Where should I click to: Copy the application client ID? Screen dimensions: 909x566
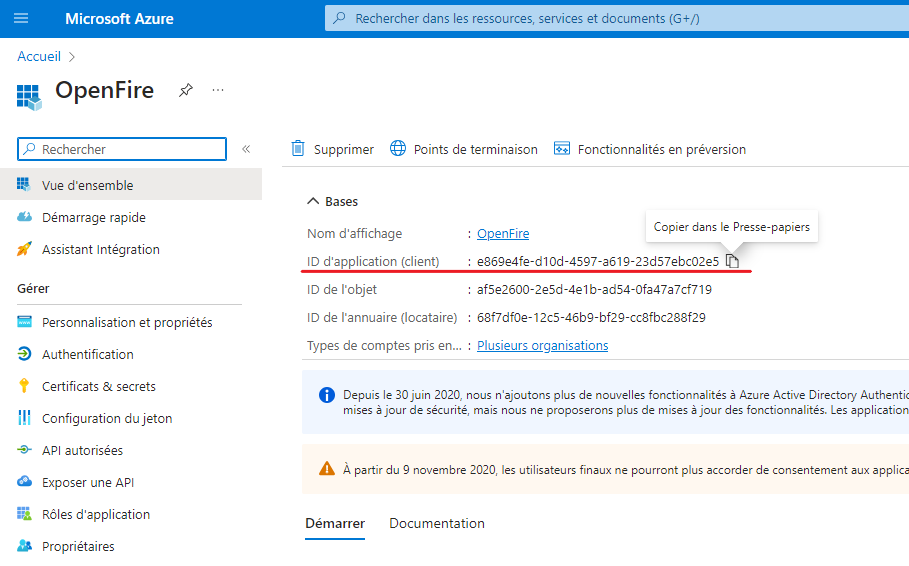(733, 262)
